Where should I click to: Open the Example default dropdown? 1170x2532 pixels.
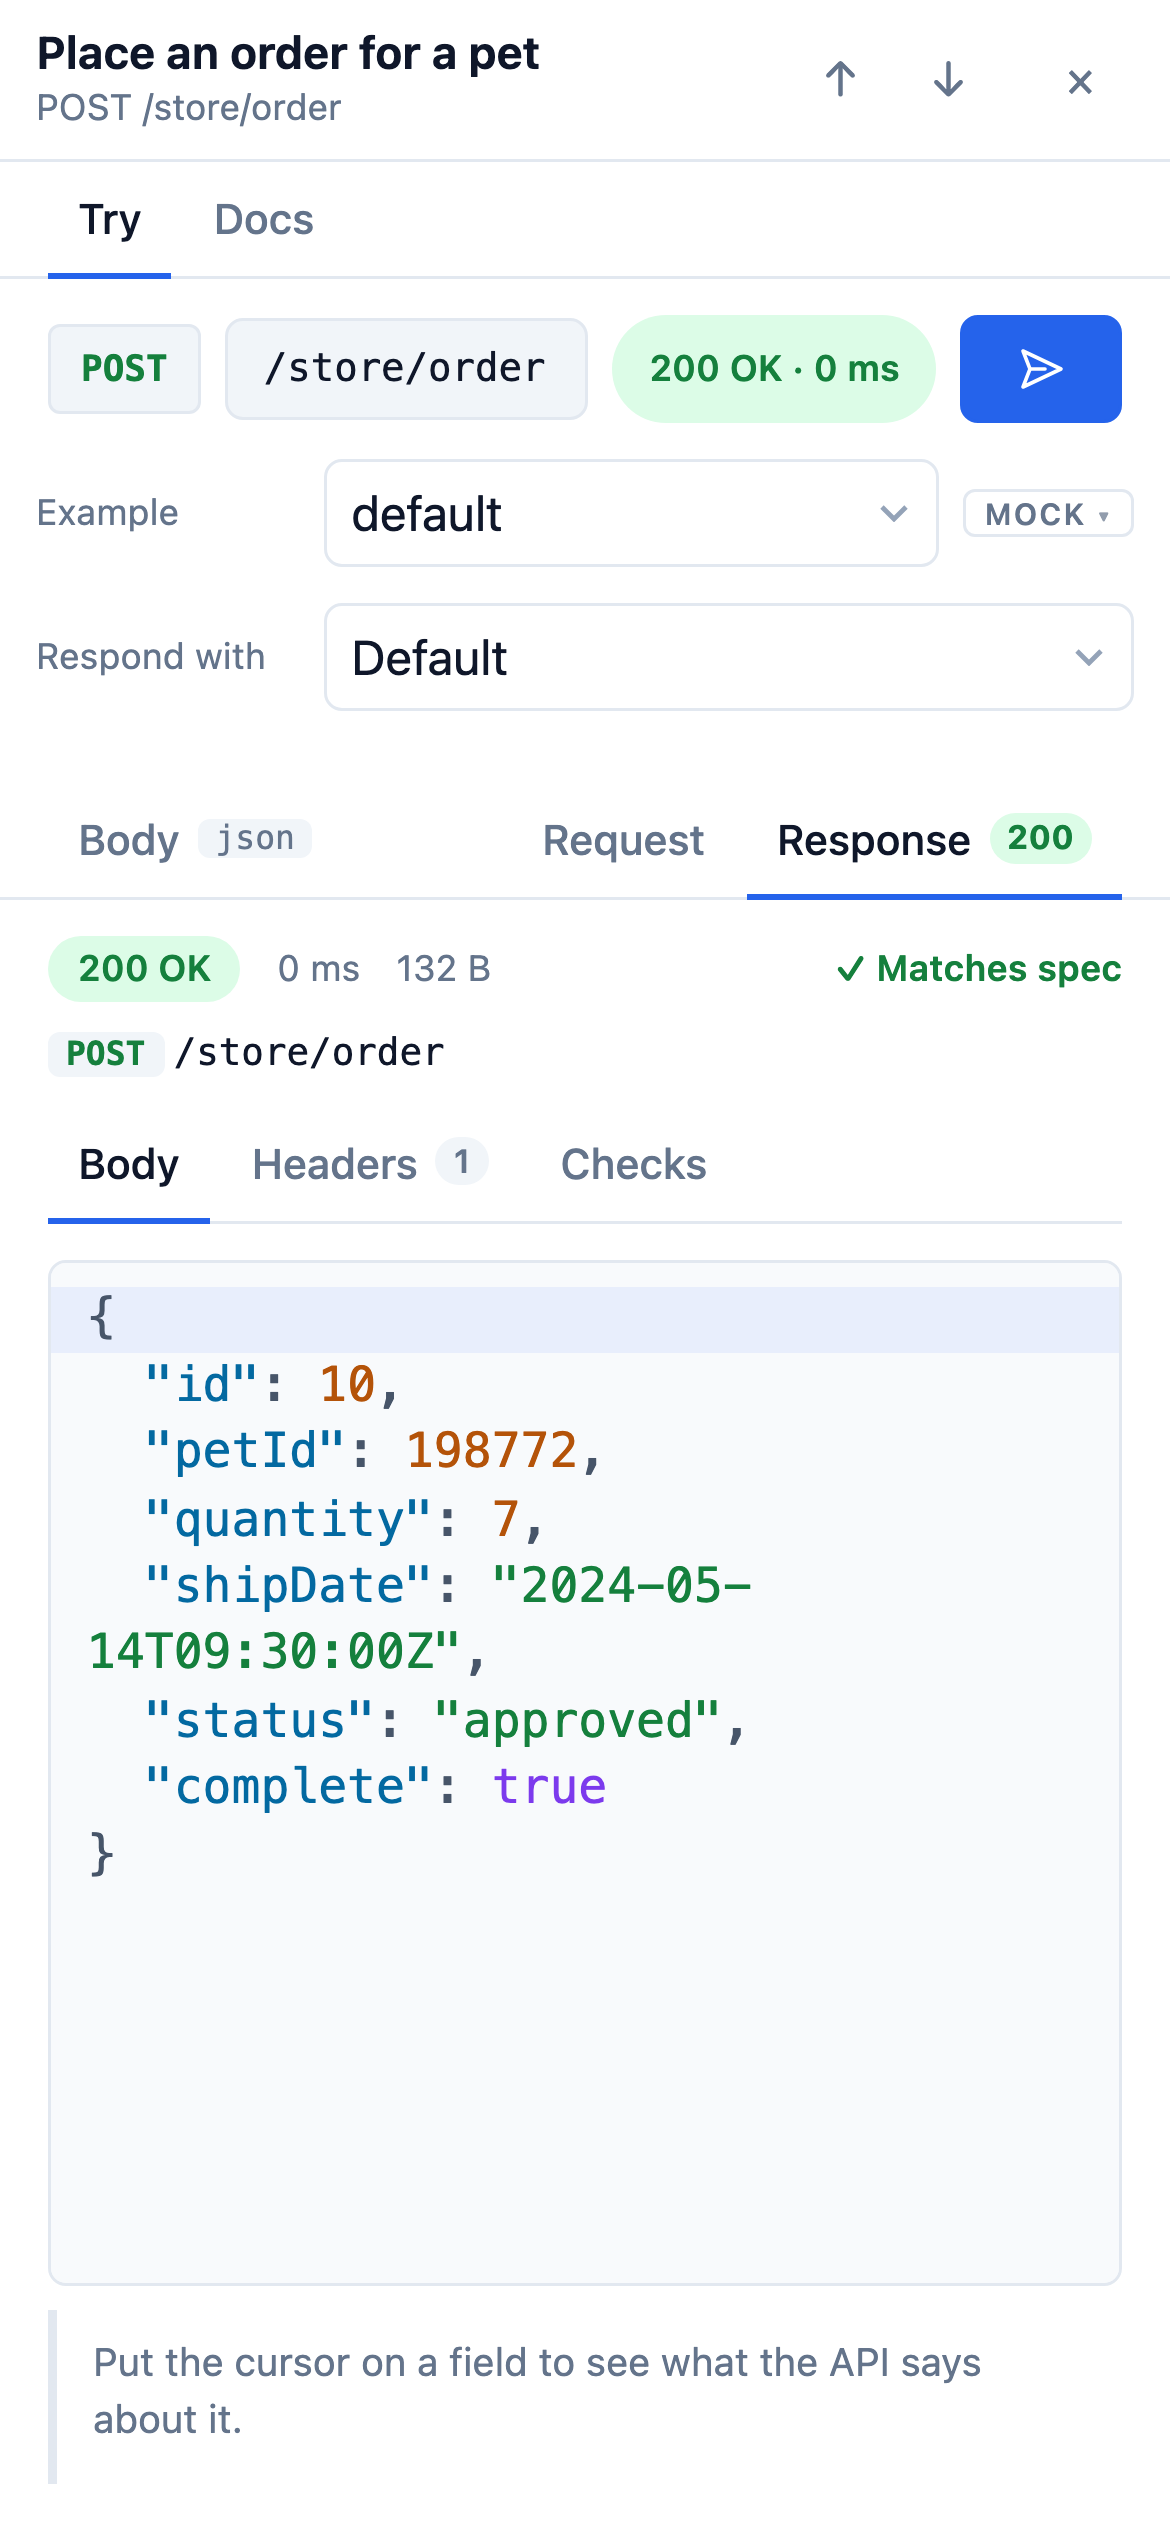pos(631,513)
